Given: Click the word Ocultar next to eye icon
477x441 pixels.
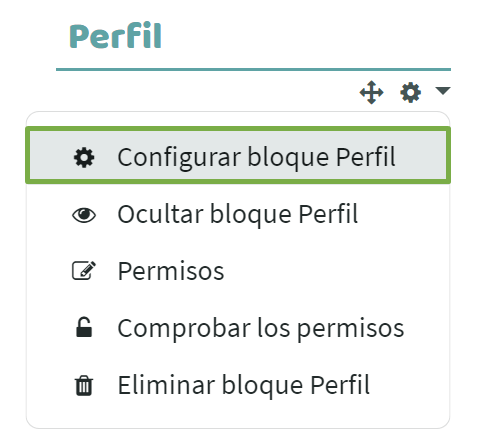Looking at the screenshot, I should (160, 214).
